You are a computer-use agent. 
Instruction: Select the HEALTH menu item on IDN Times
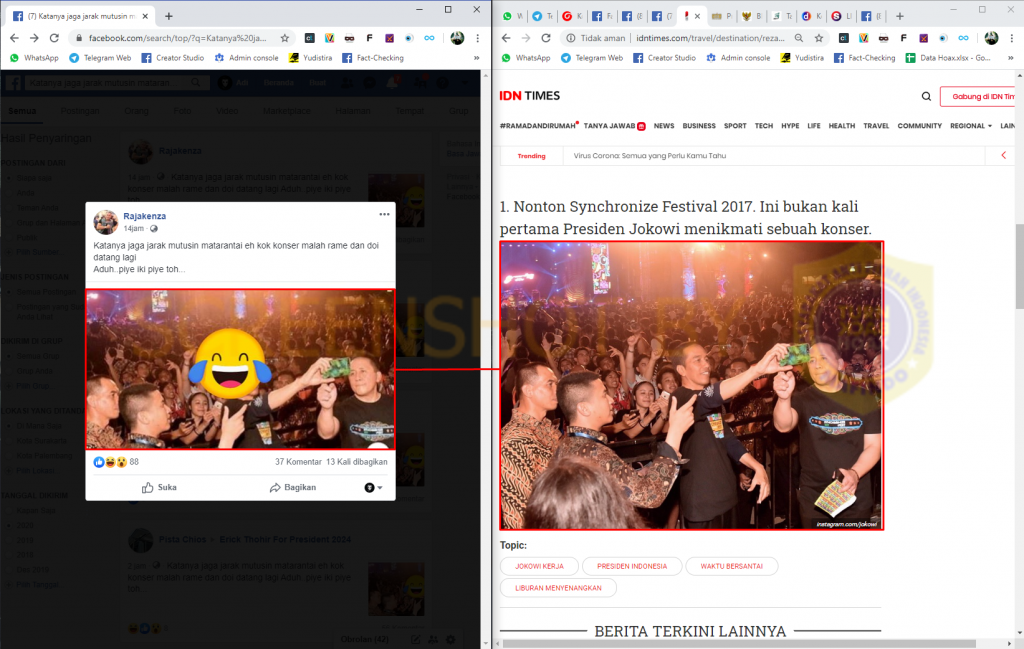click(x=841, y=126)
